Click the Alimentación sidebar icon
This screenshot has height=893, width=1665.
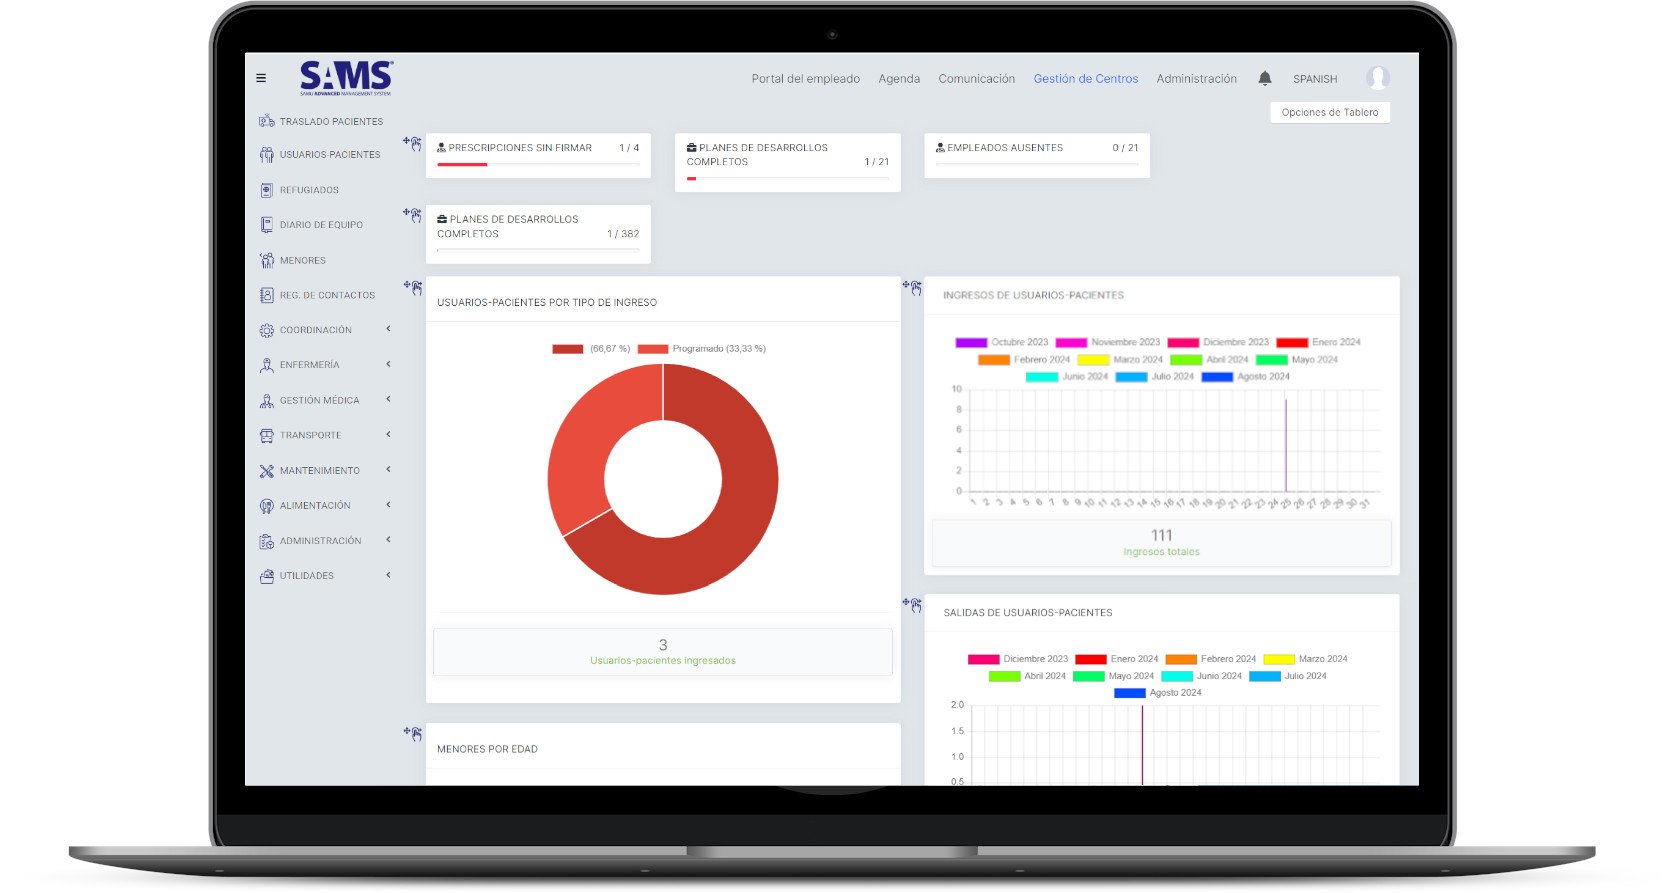[267, 506]
